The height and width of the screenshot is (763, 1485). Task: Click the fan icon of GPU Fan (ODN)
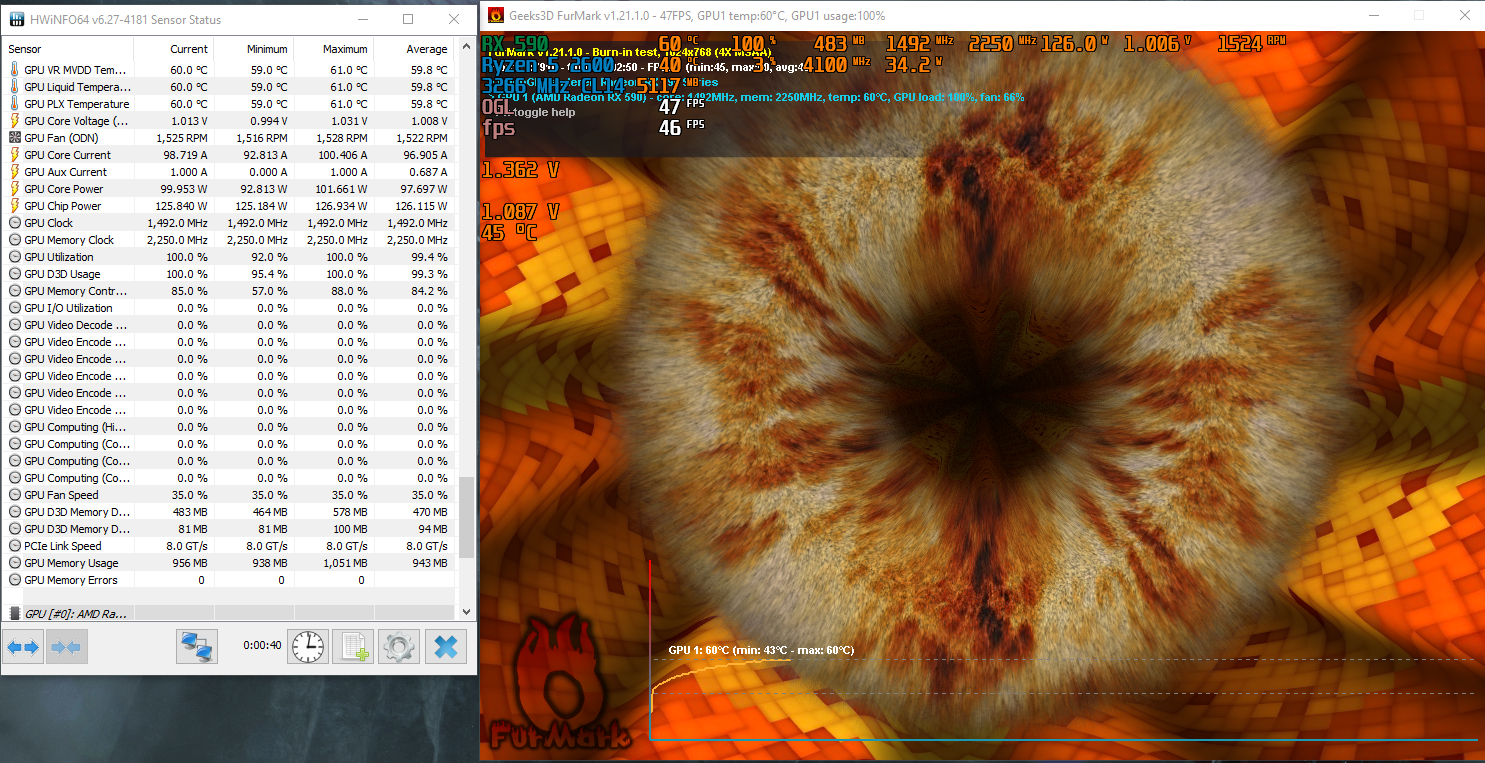pos(14,138)
